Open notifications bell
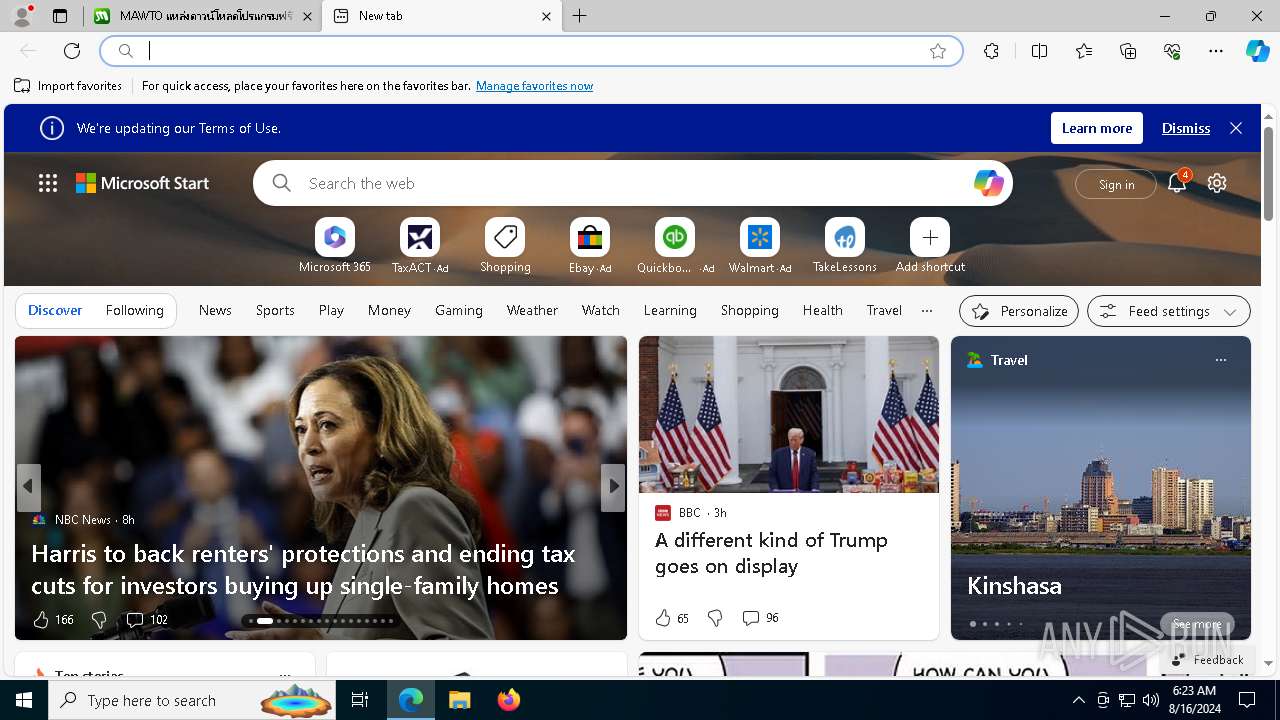The image size is (1280, 720). 1177,183
